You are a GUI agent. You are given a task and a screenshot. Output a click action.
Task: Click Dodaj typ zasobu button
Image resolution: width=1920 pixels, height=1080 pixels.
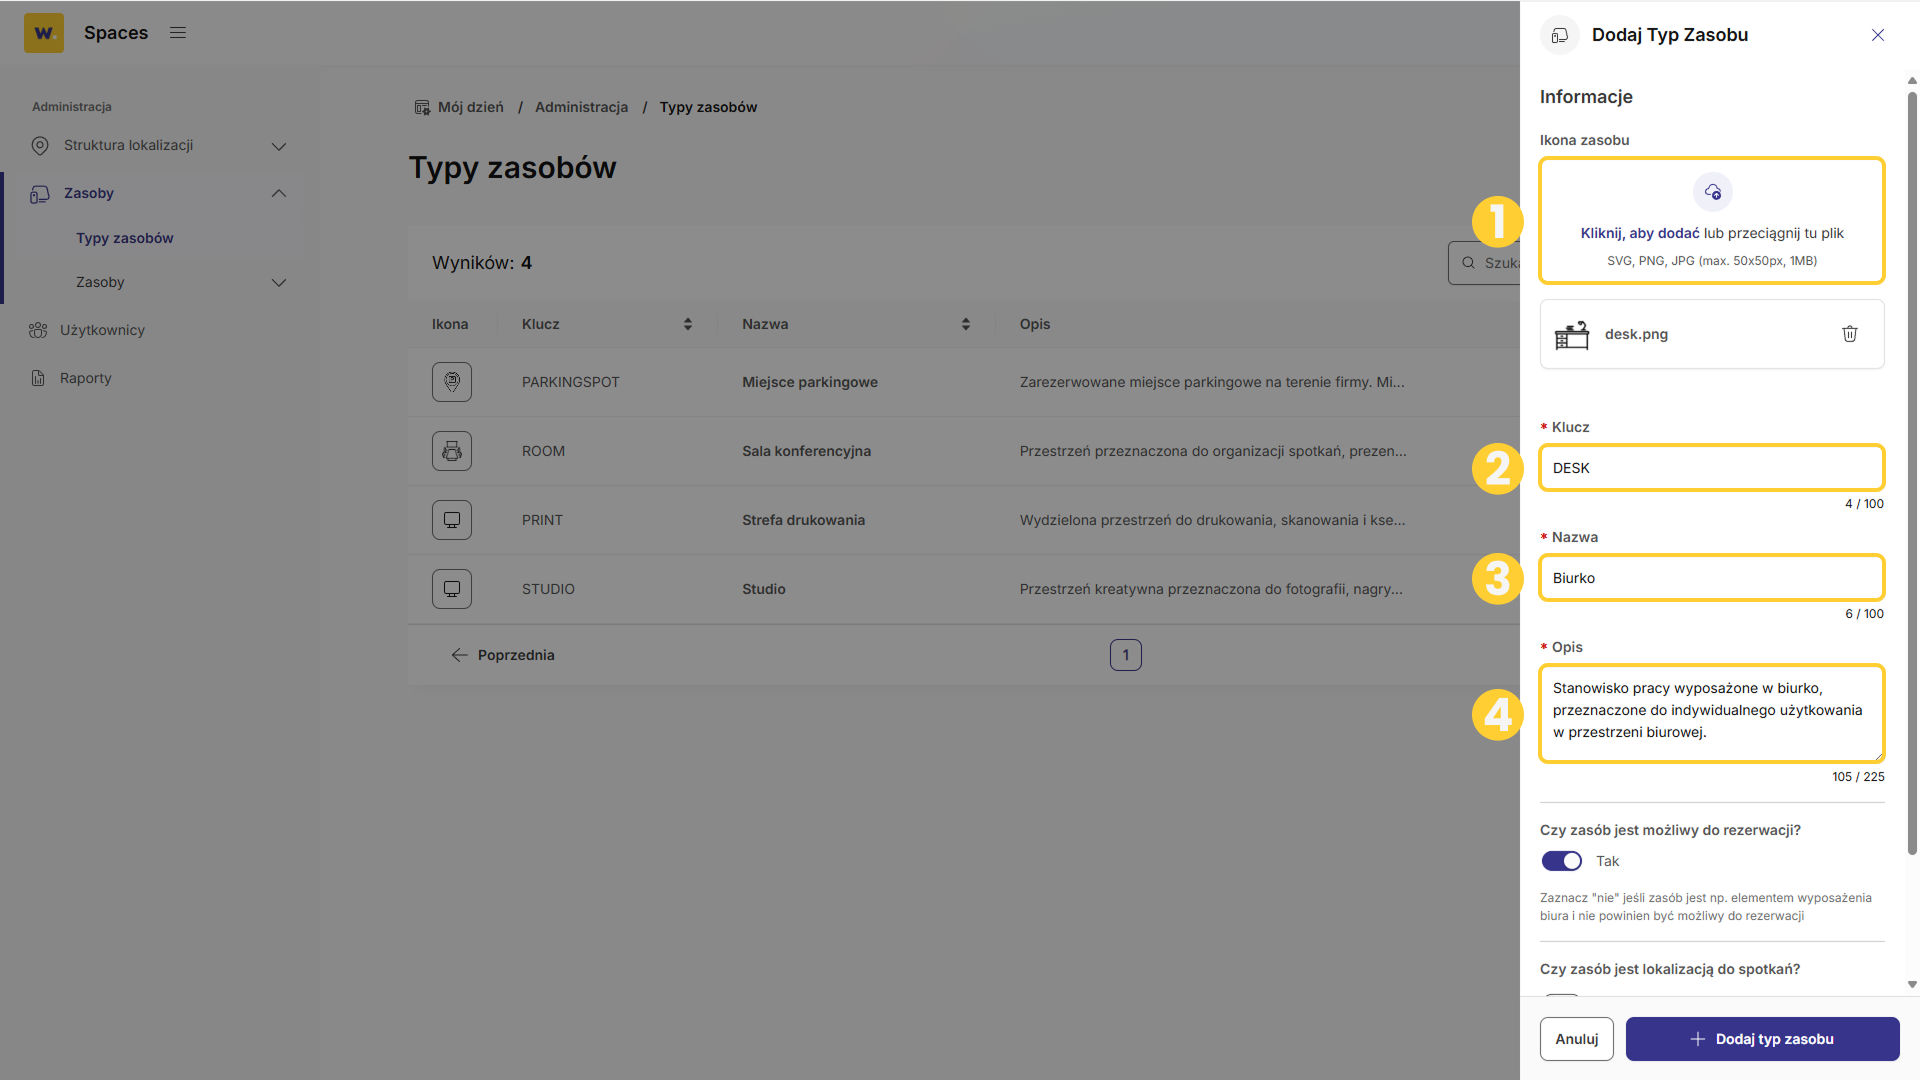click(x=1763, y=1039)
